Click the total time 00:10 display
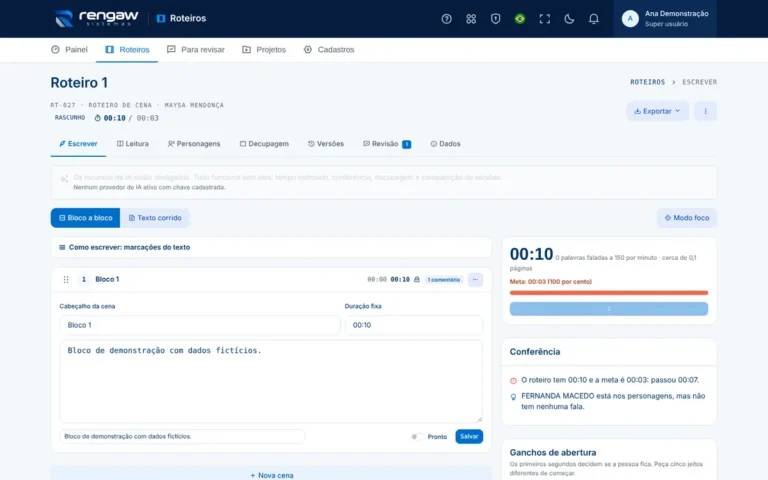 point(531,254)
